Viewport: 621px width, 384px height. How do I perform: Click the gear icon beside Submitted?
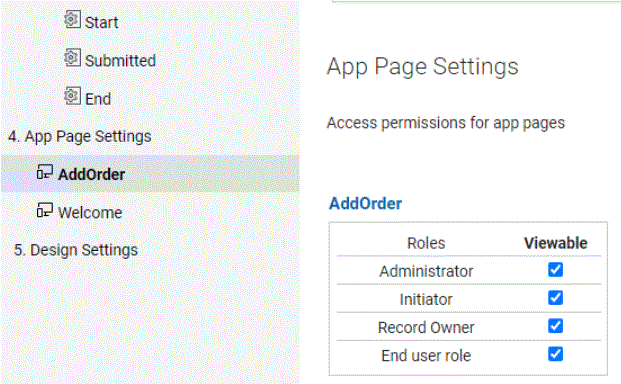[x=72, y=57]
